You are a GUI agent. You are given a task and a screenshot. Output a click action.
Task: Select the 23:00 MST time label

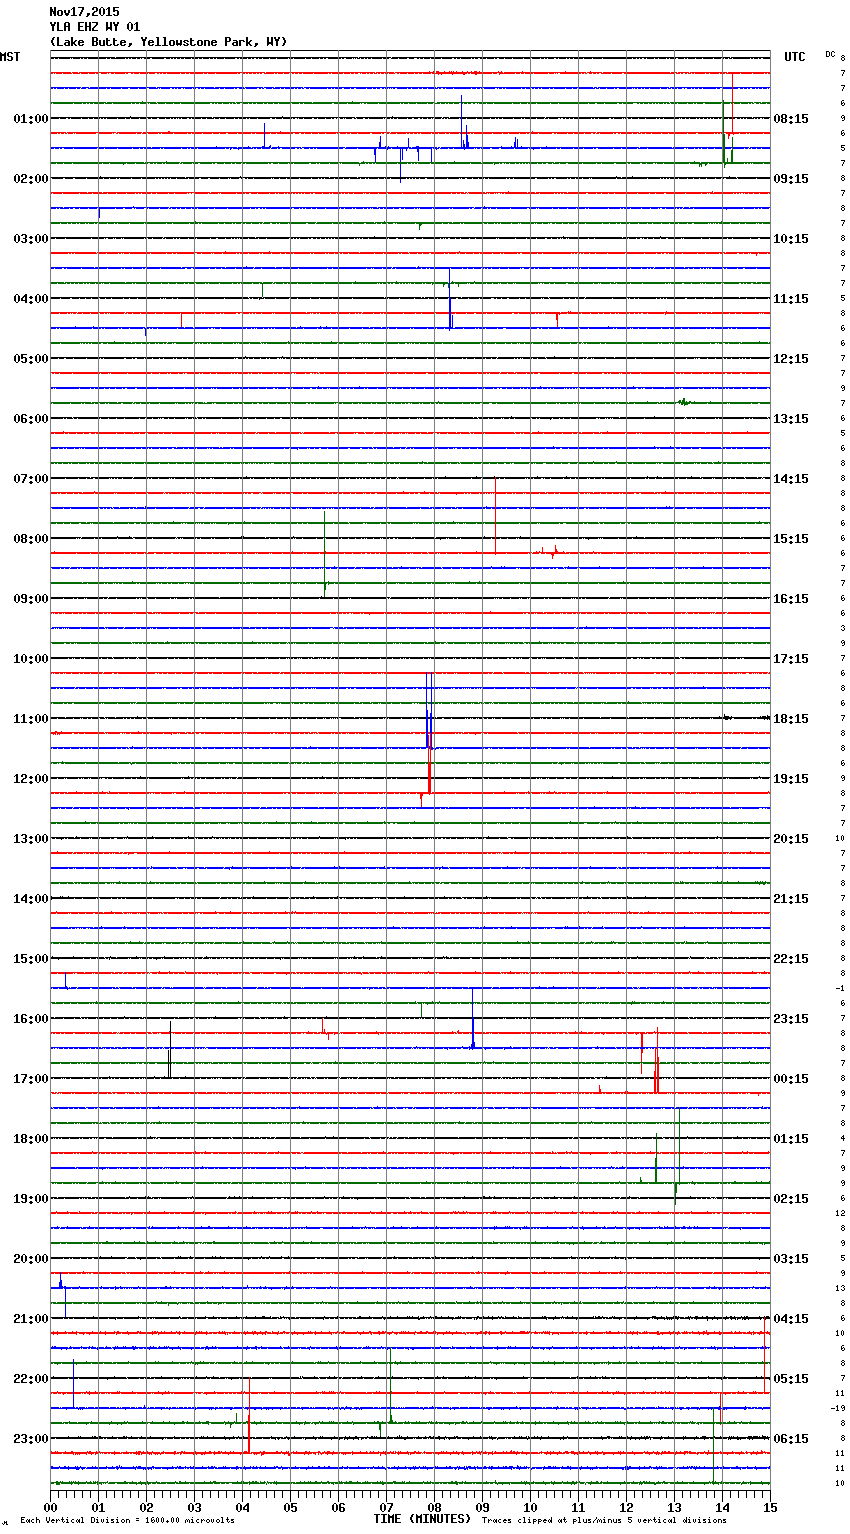pos(31,1439)
